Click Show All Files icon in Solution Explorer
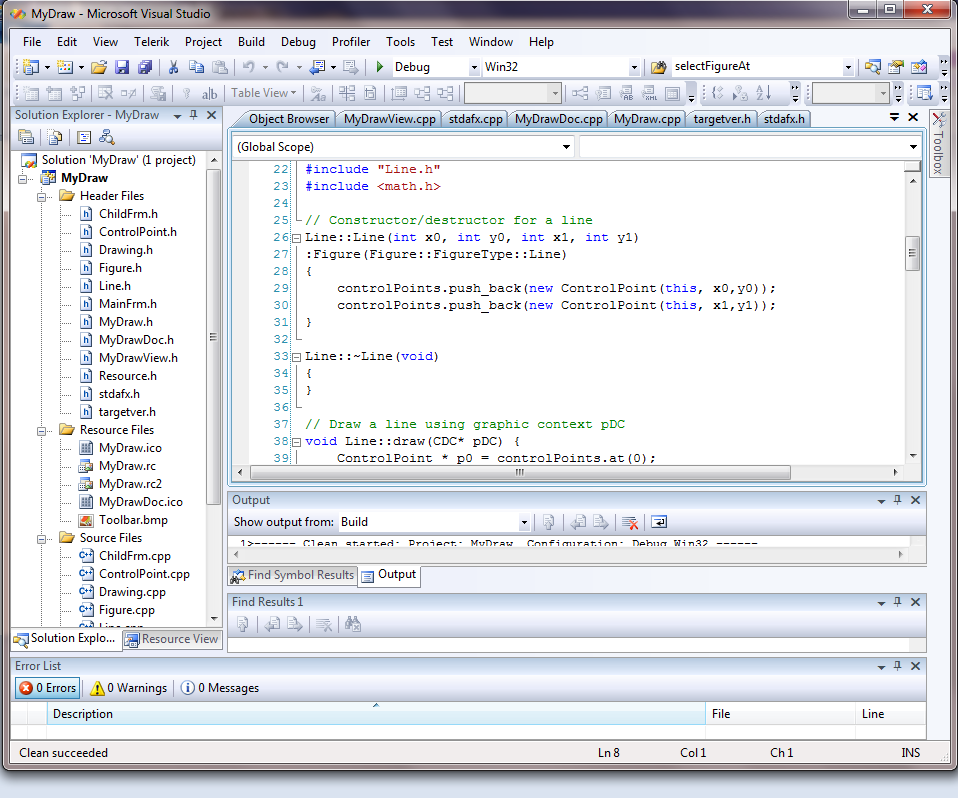 click(x=55, y=137)
